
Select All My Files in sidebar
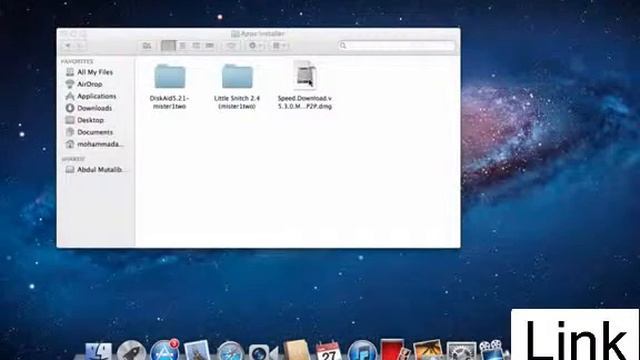pos(95,72)
